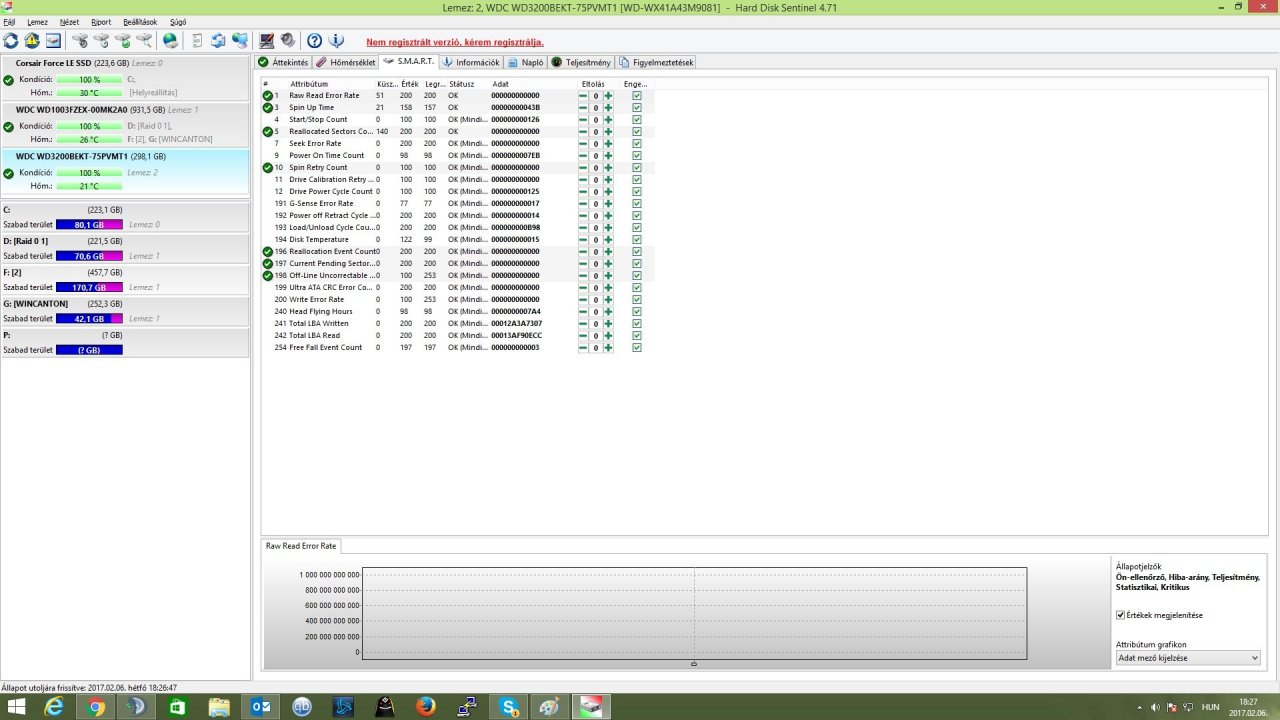Open Google Chrome from the taskbar
Screen dimensions: 1280x720
[95, 706]
